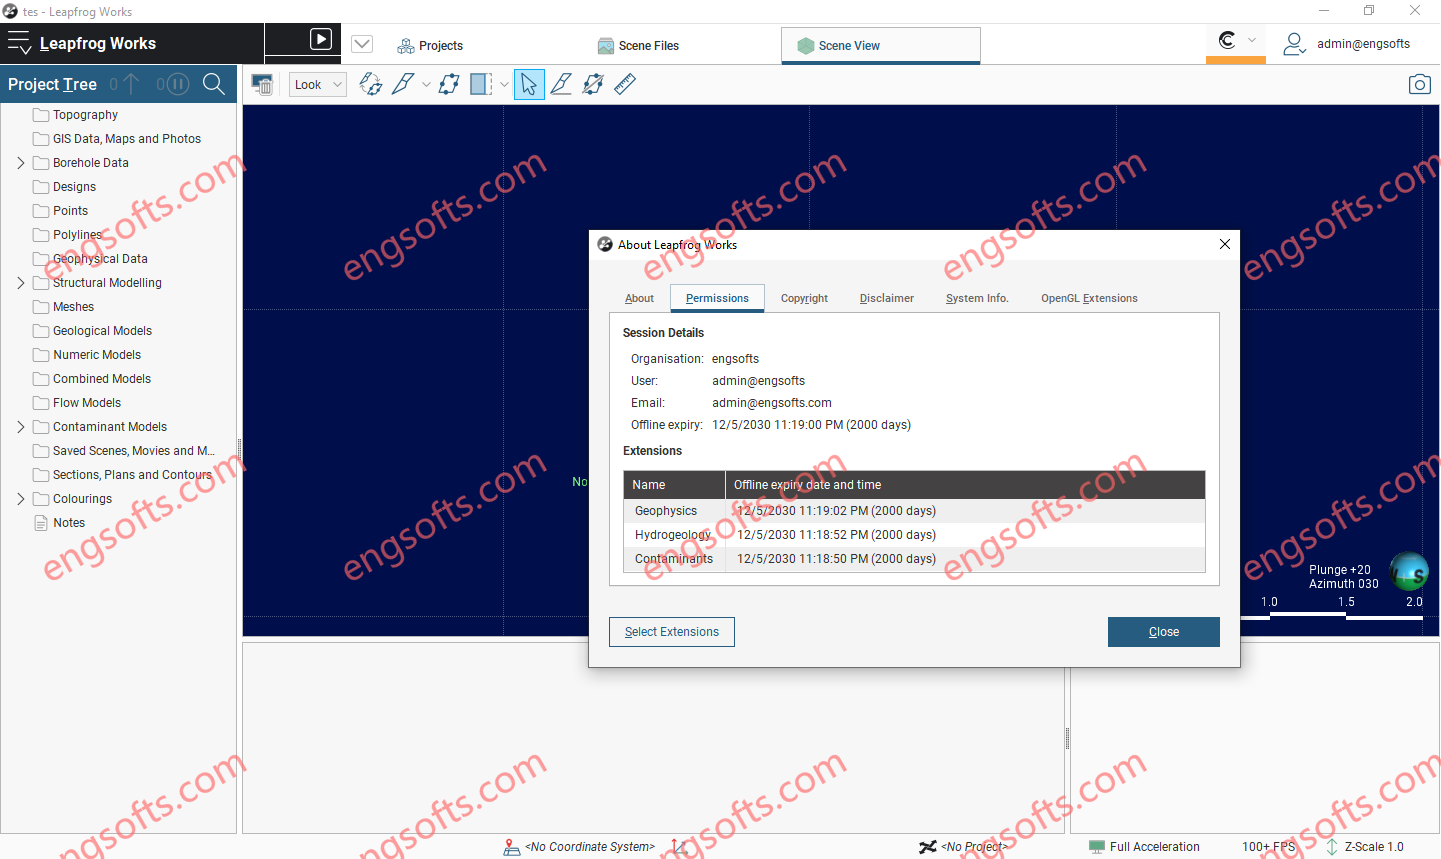Click the Notes item icon
This screenshot has width=1441, height=859.
click(41, 523)
